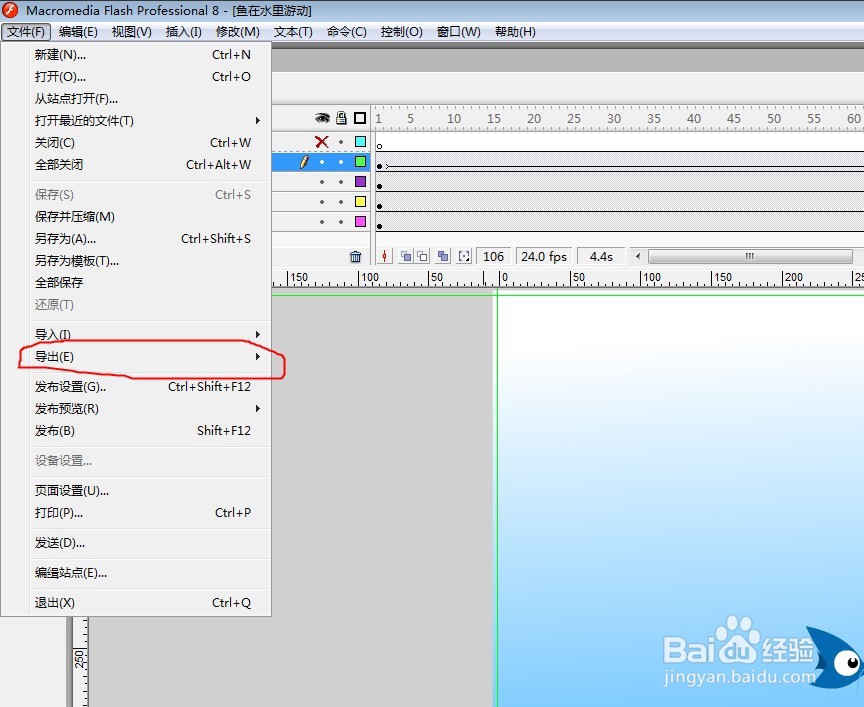Choose 新建(N)... menu entry
Viewport: 864px width, 707px height.
(149, 55)
